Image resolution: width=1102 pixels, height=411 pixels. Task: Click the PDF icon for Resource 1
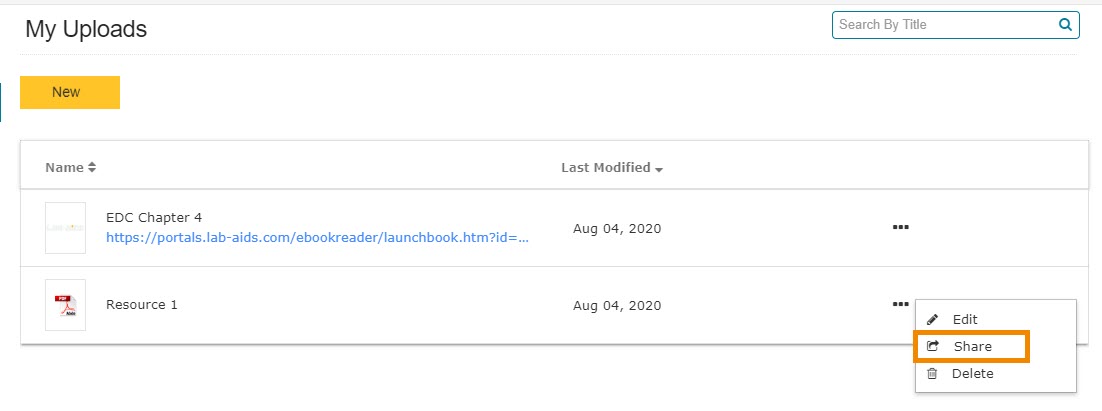[x=65, y=305]
